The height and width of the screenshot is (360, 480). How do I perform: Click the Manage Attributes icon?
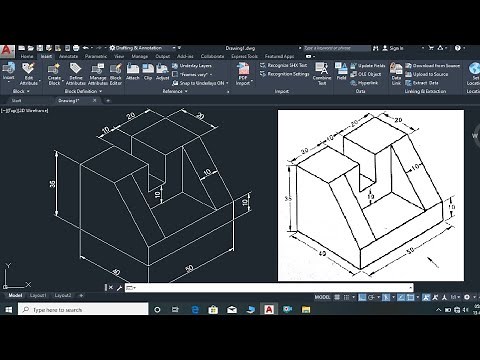(98, 68)
